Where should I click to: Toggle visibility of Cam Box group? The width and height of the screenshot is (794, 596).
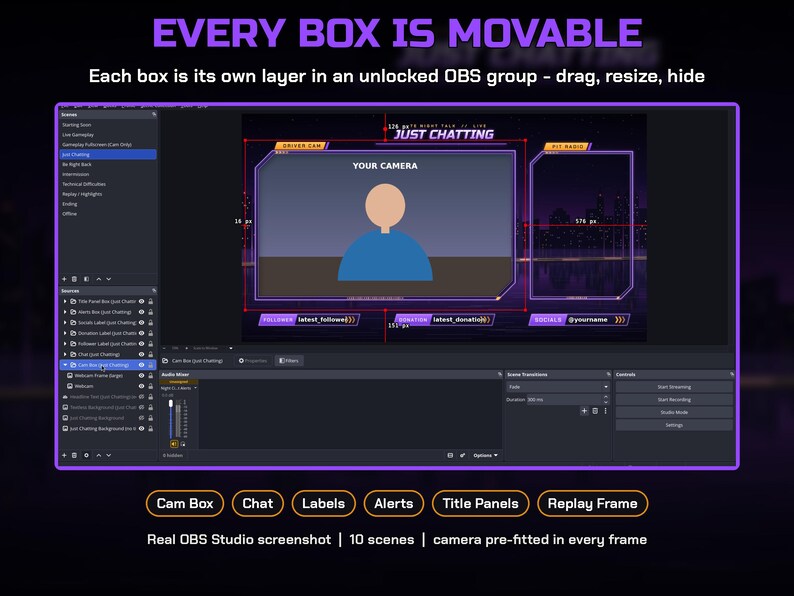pyautogui.click(x=142, y=365)
